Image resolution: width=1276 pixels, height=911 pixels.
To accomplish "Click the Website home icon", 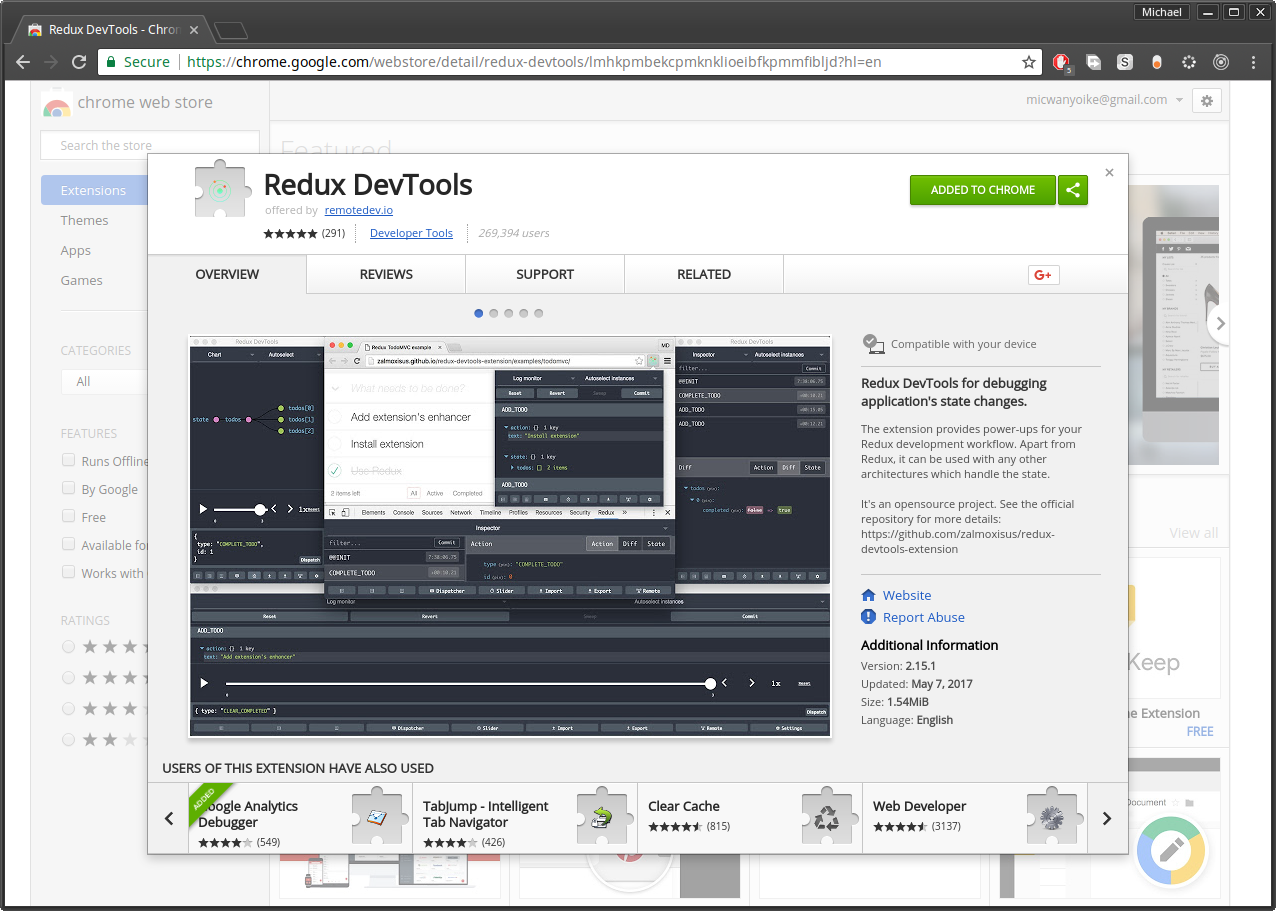I will [x=869, y=595].
